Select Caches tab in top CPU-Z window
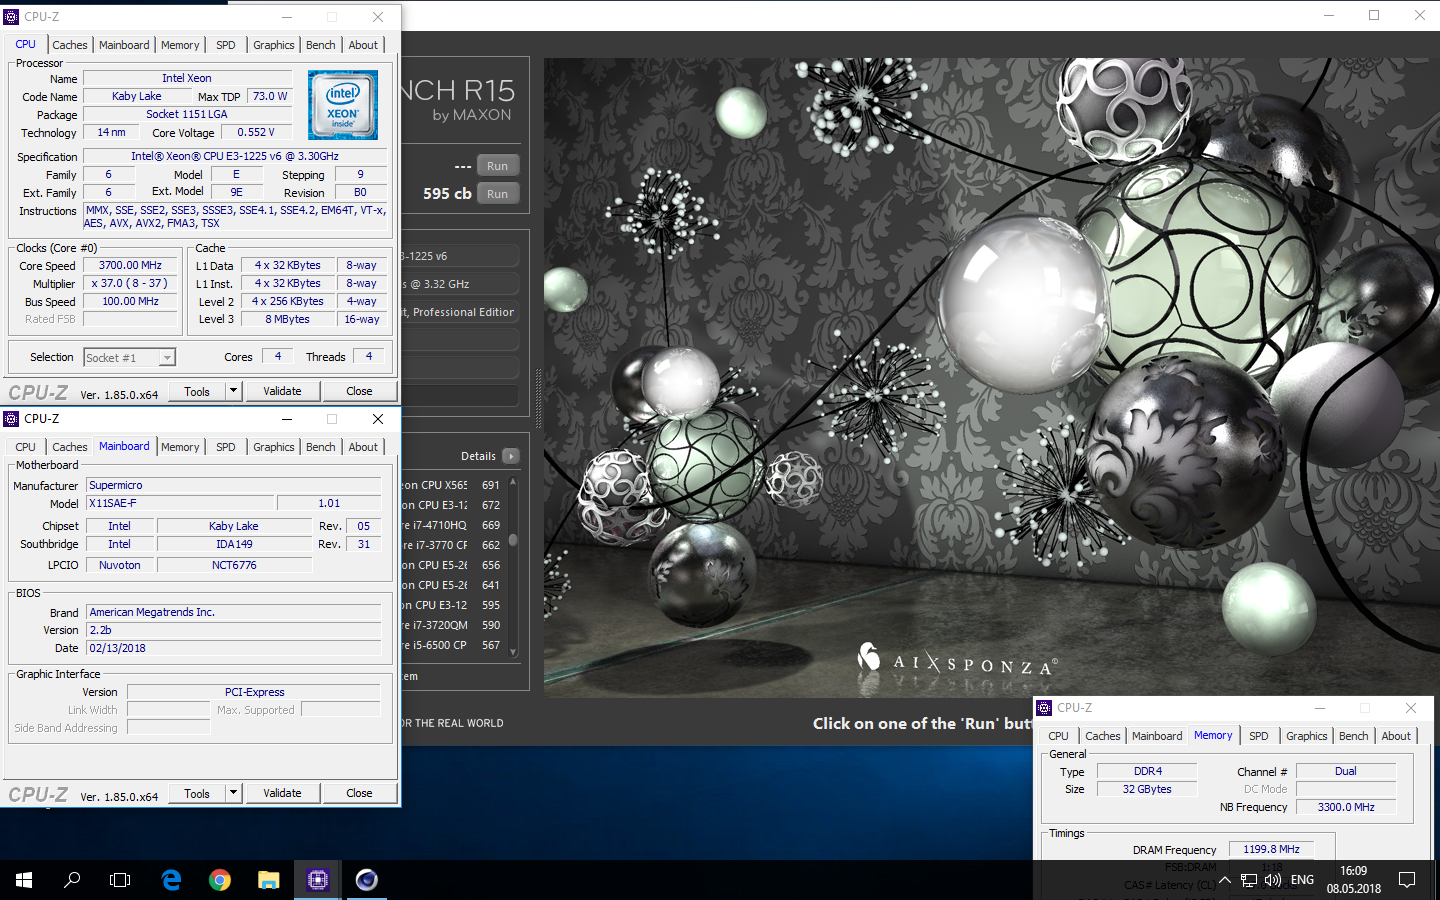Image resolution: width=1440 pixels, height=900 pixels. (70, 45)
